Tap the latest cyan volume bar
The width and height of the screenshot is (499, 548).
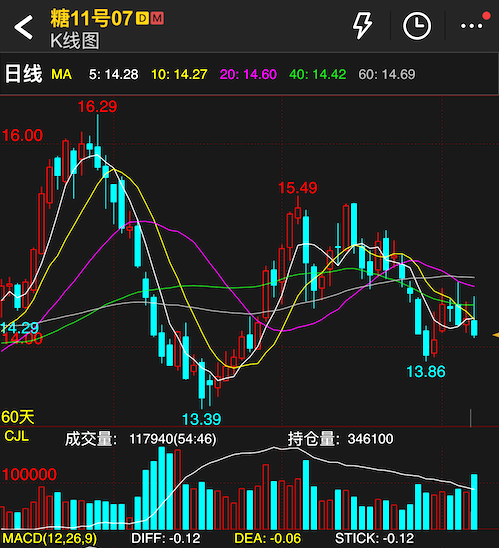(x=474, y=502)
